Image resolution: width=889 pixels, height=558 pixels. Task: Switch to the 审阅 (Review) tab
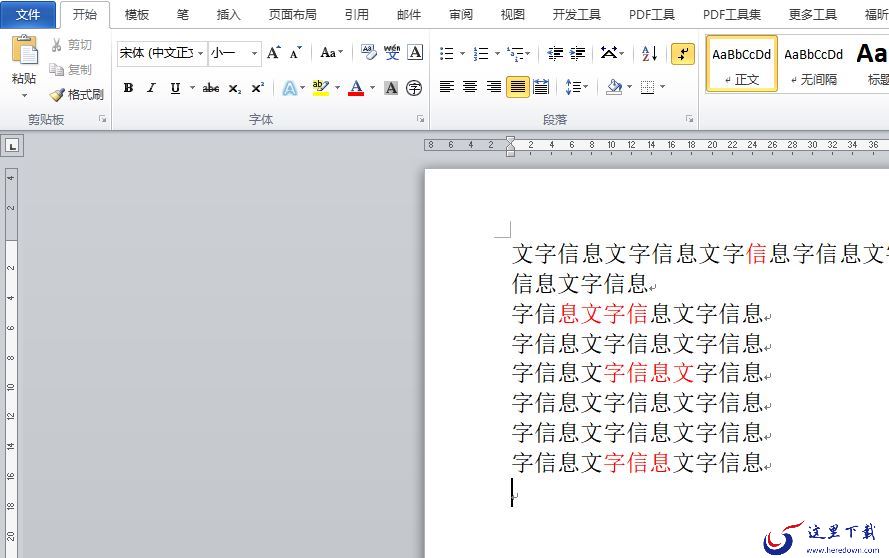pyautogui.click(x=461, y=15)
